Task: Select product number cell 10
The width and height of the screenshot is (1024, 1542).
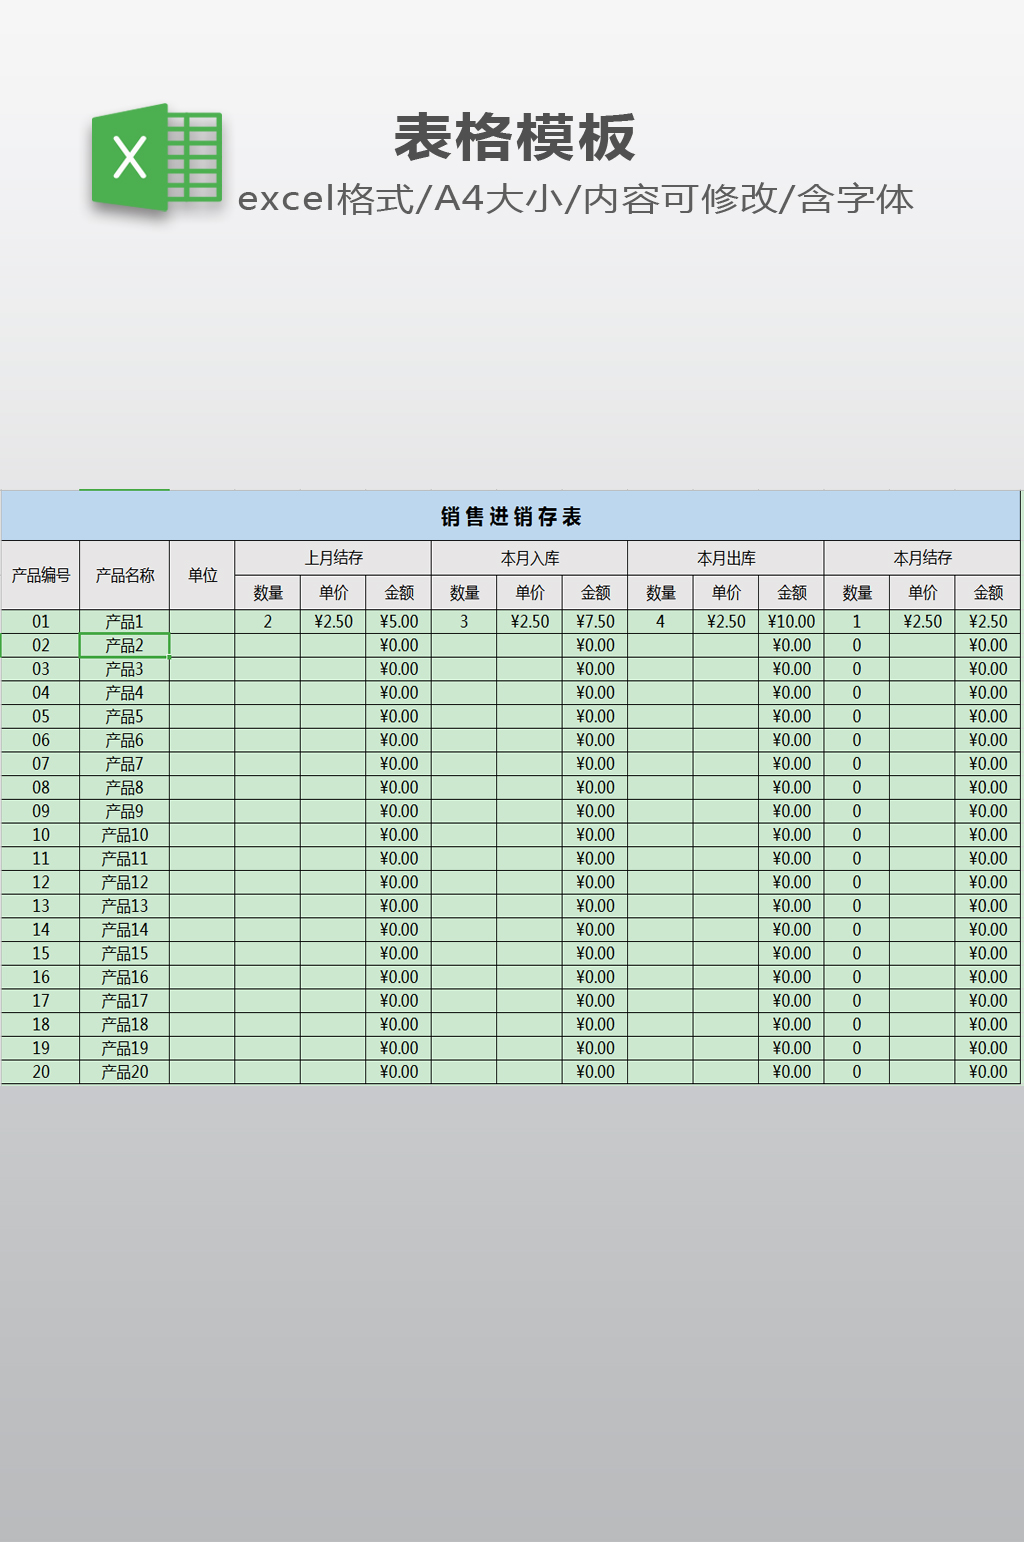Action: coord(41,835)
